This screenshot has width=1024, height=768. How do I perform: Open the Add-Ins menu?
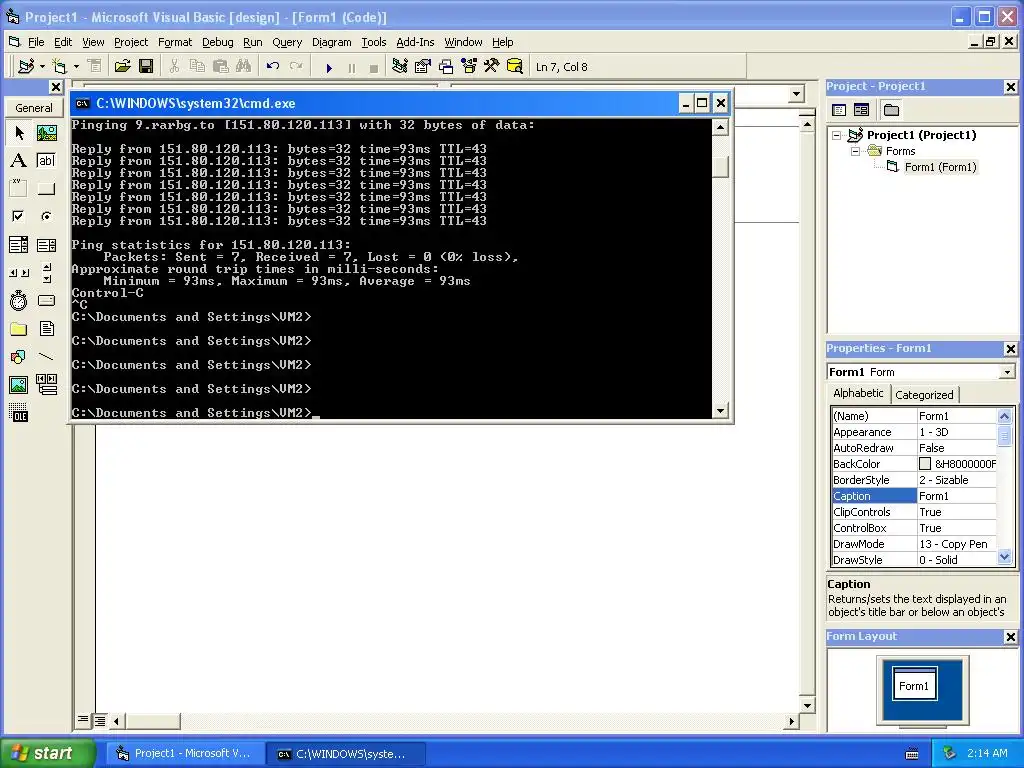(x=415, y=42)
